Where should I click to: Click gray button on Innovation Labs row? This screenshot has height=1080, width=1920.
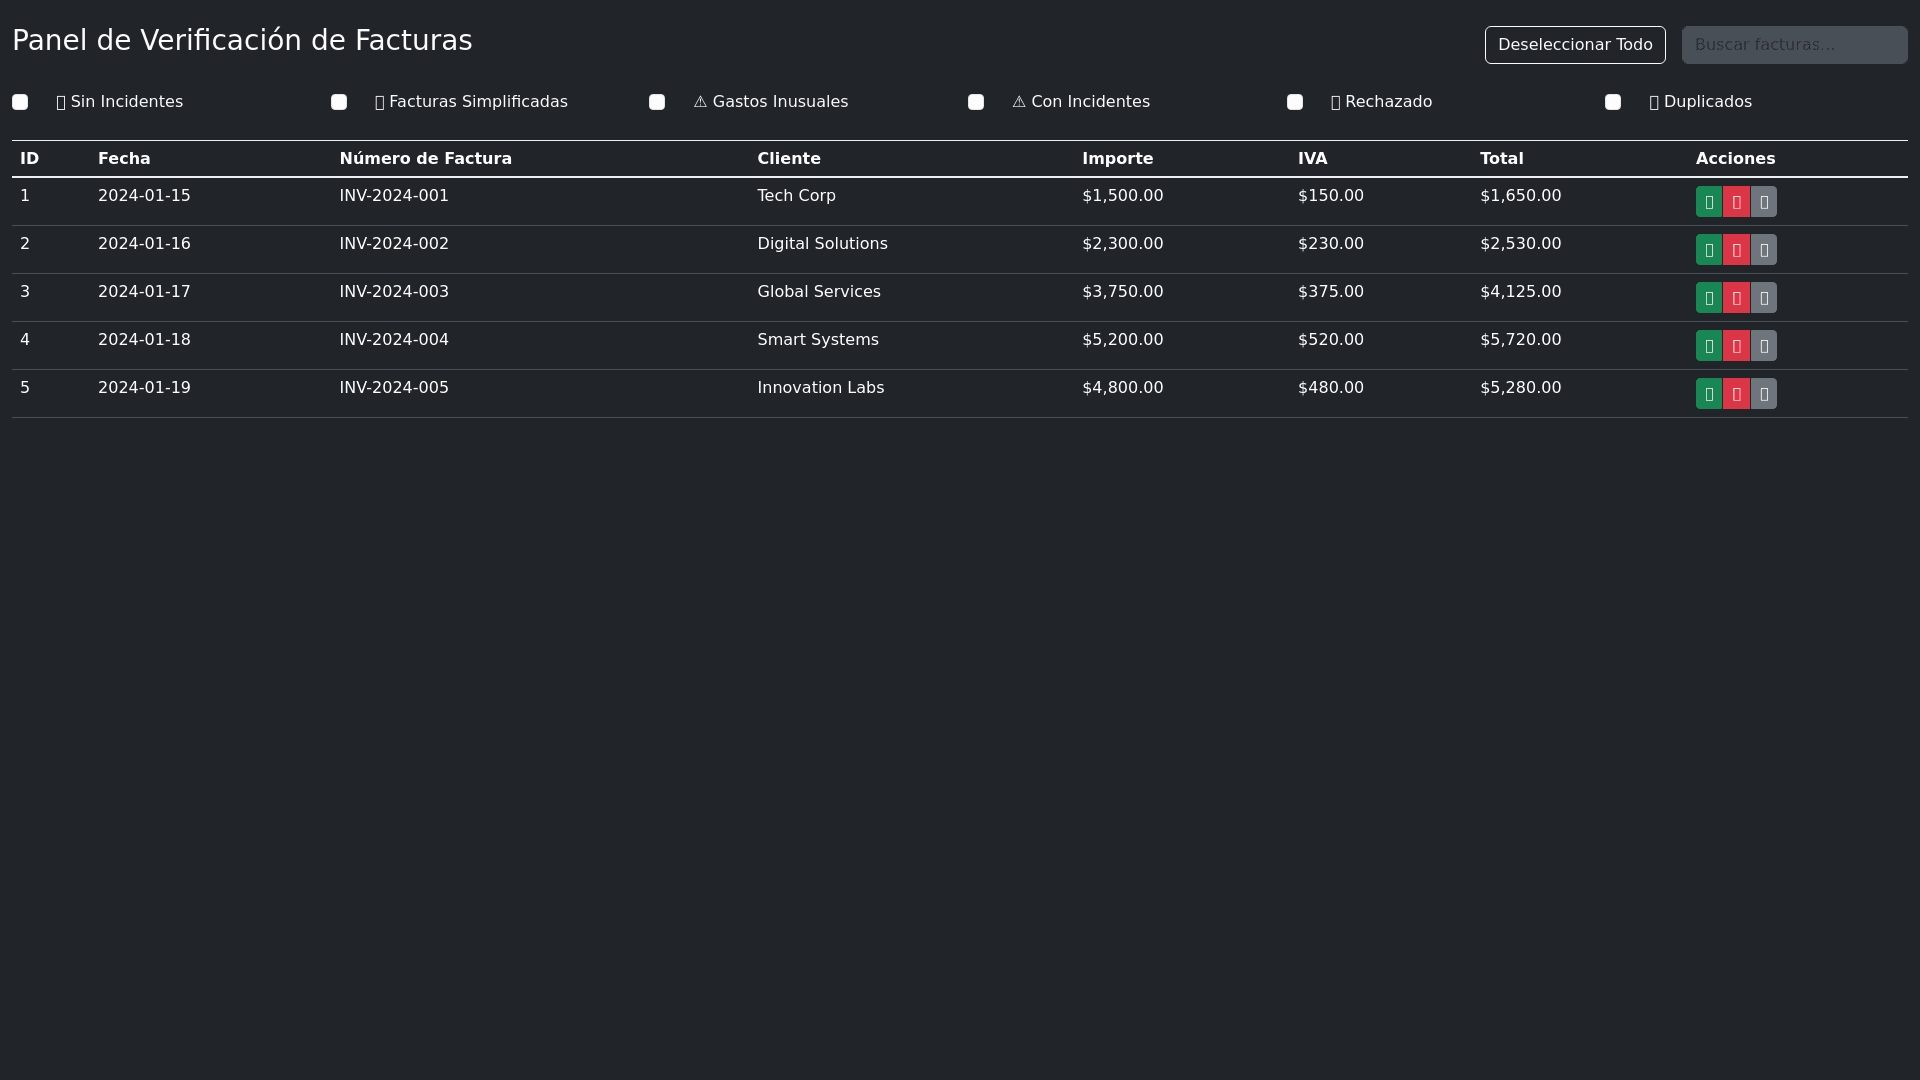tap(1764, 394)
